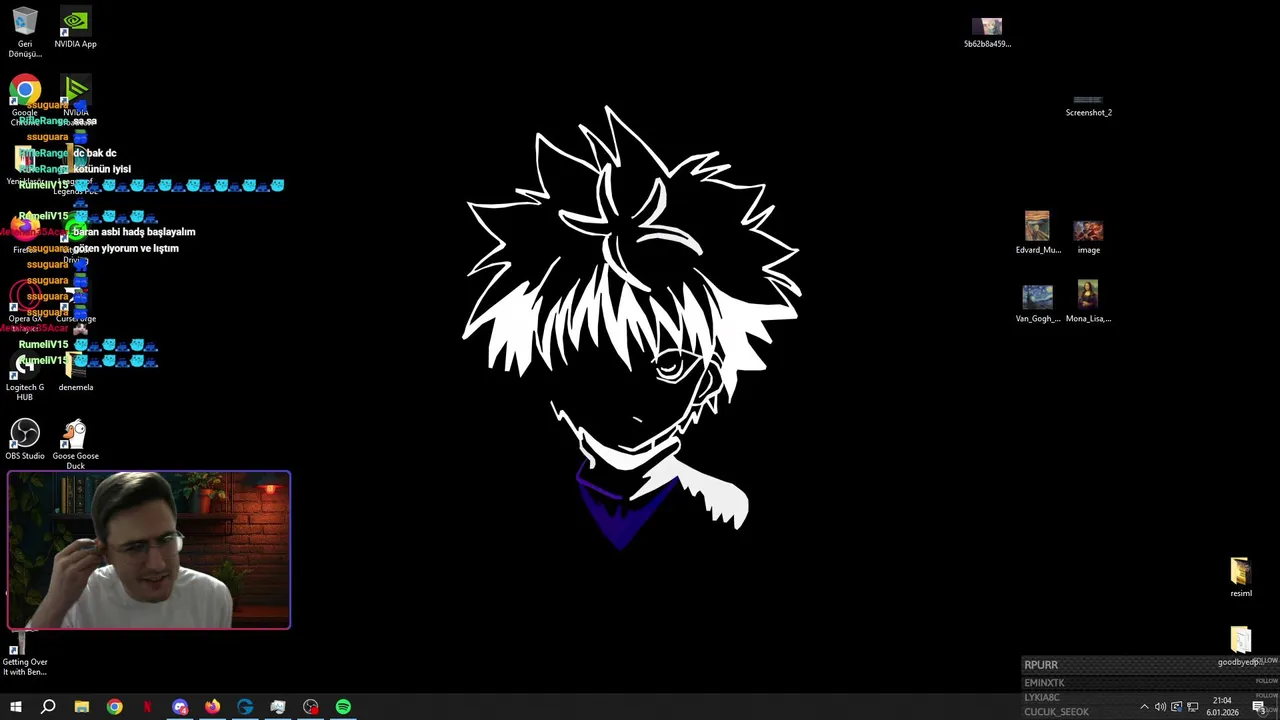Click the CUCUK_SEEOK name in the follower list
The height and width of the screenshot is (720, 1280).
[1056, 712]
